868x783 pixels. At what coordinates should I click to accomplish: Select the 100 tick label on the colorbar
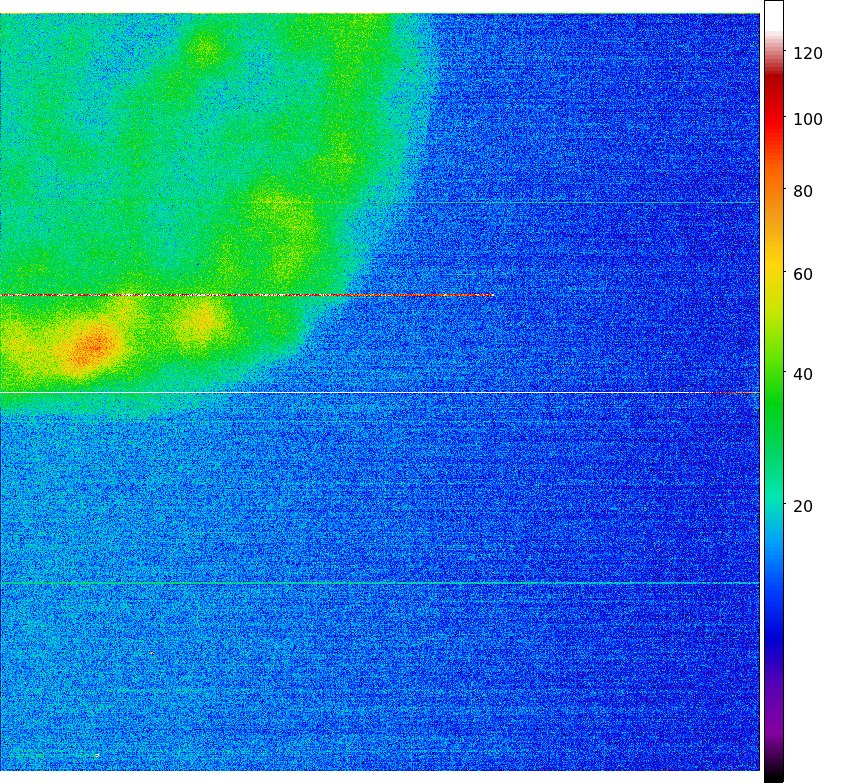807,119
